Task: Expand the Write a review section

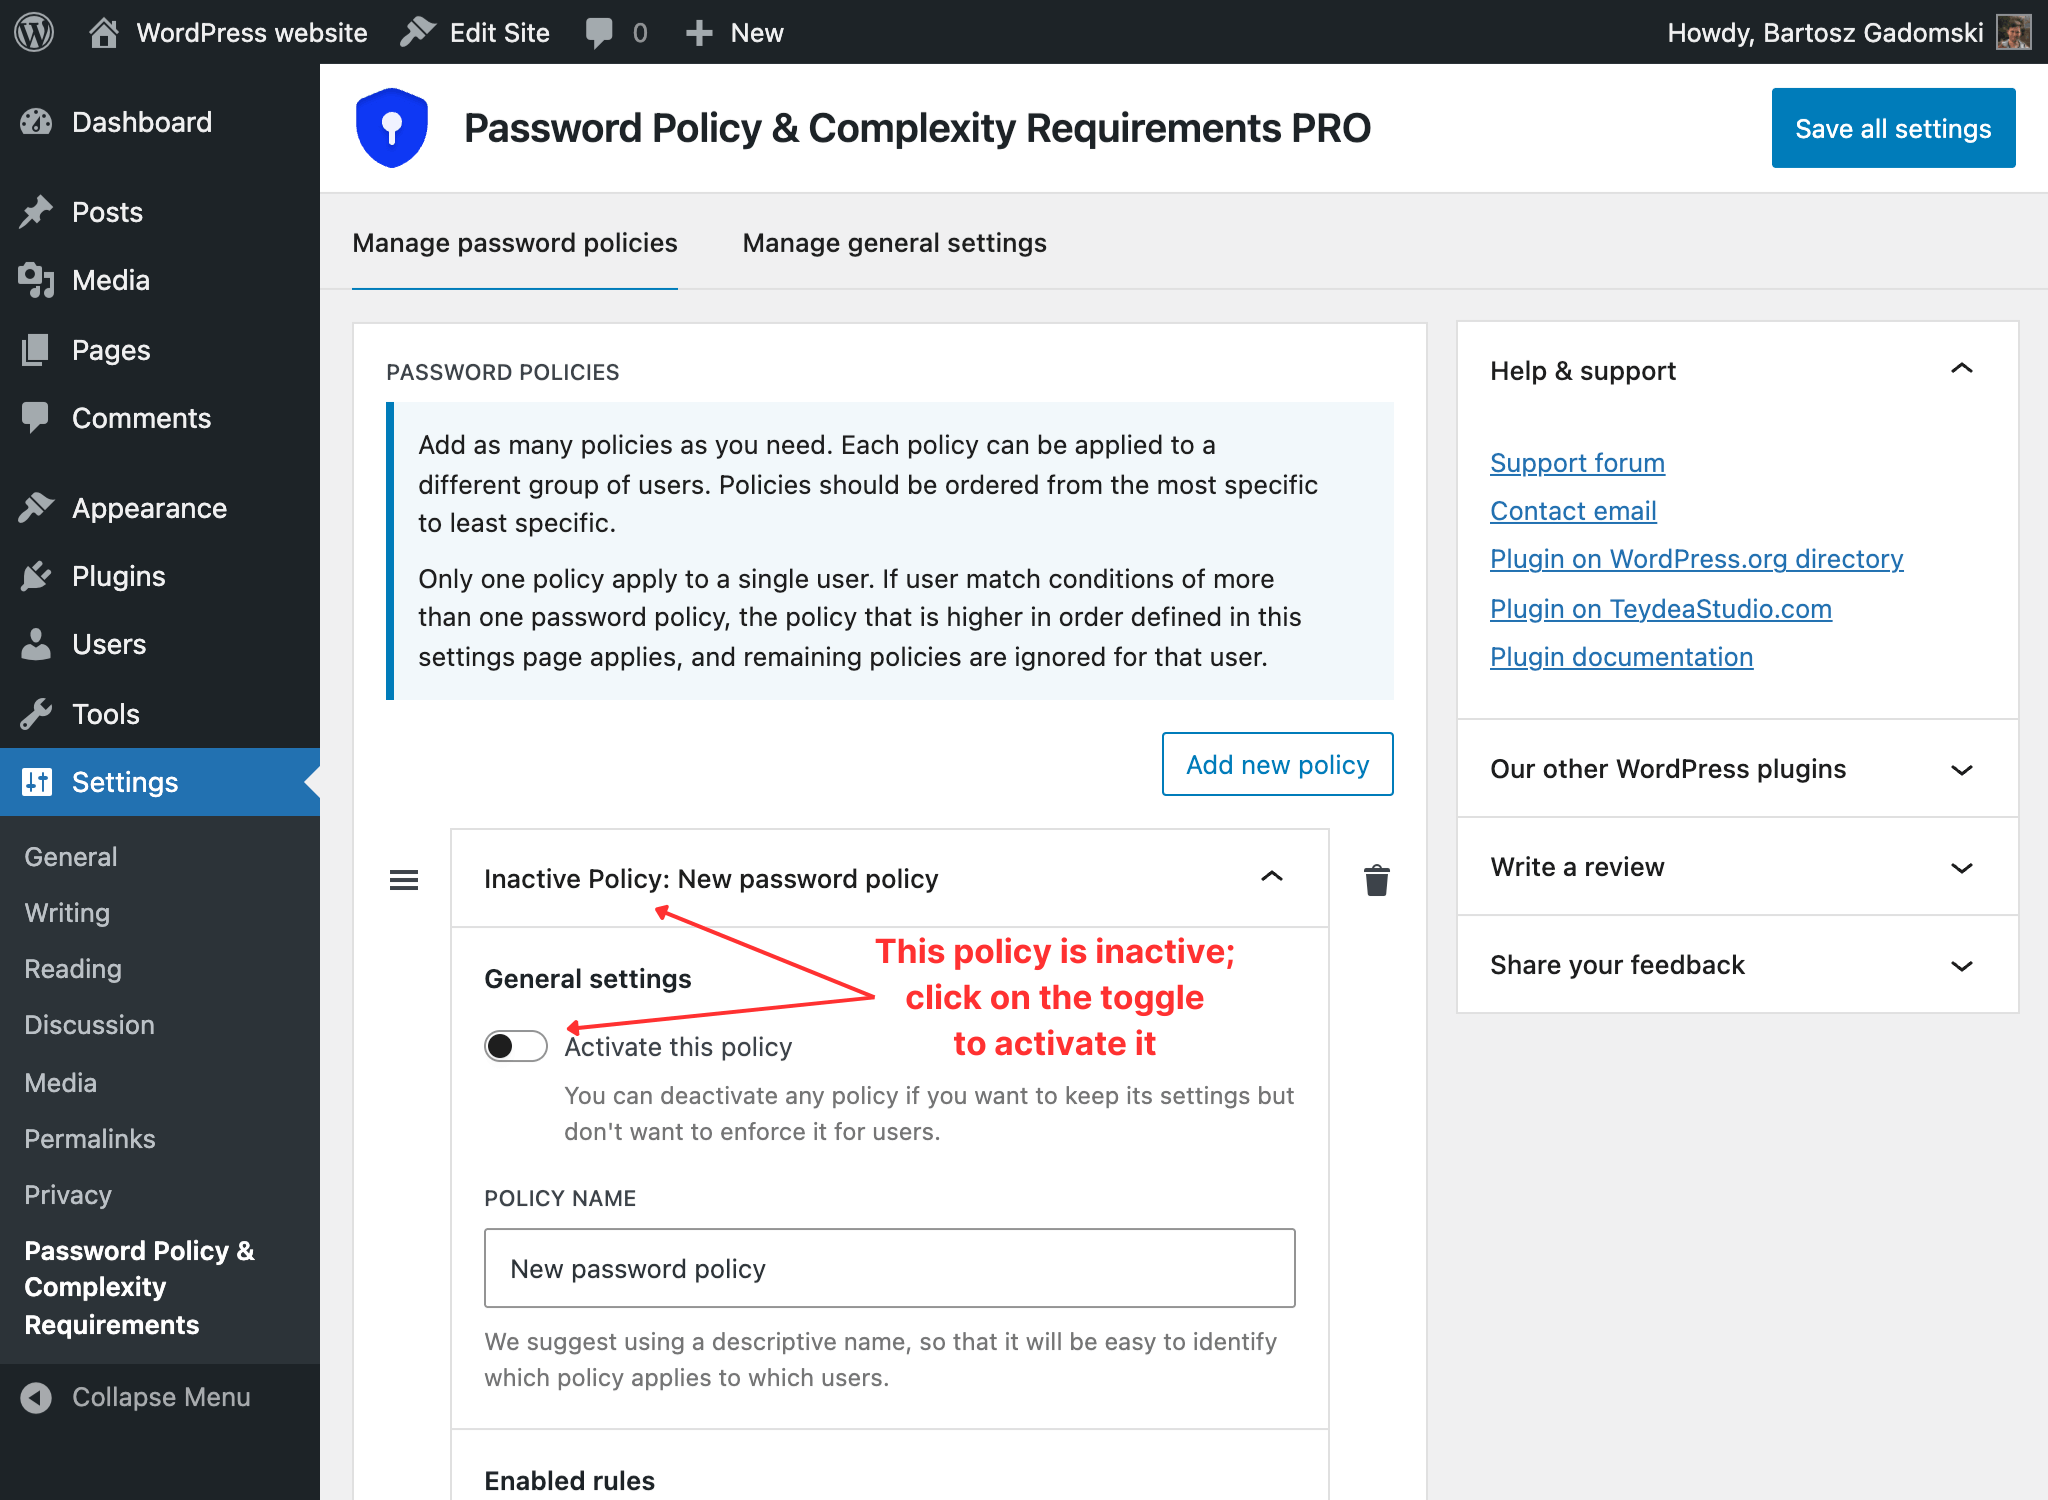Action: [1962, 867]
